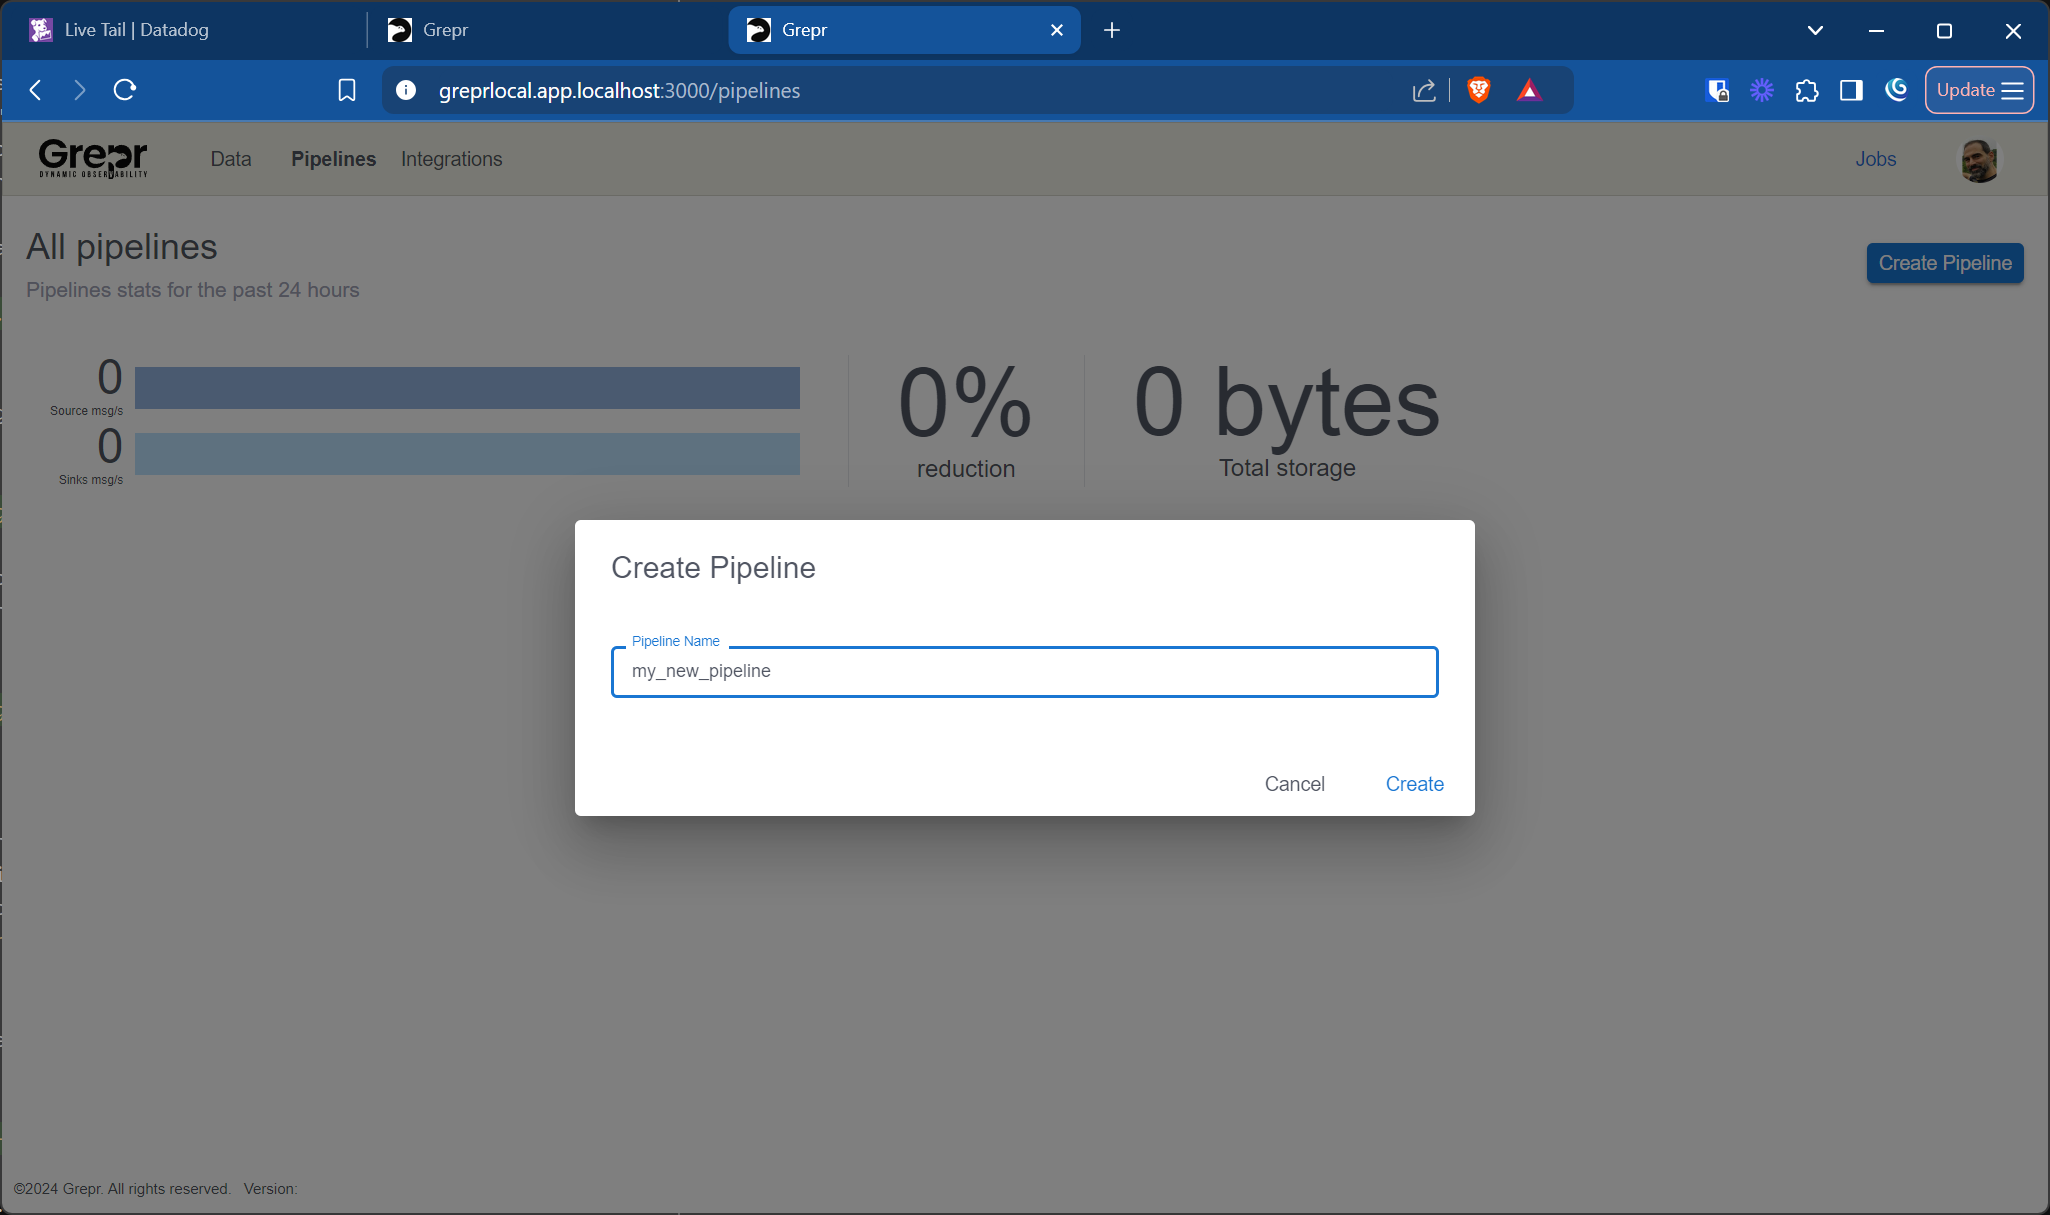Screen dimensions: 2050x1215
Task: Open the Pipelines nav item
Action: click(334, 159)
